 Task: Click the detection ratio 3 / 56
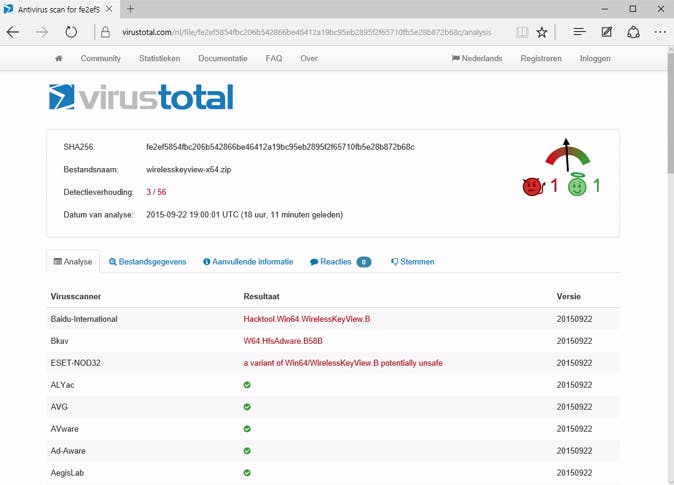(156, 192)
